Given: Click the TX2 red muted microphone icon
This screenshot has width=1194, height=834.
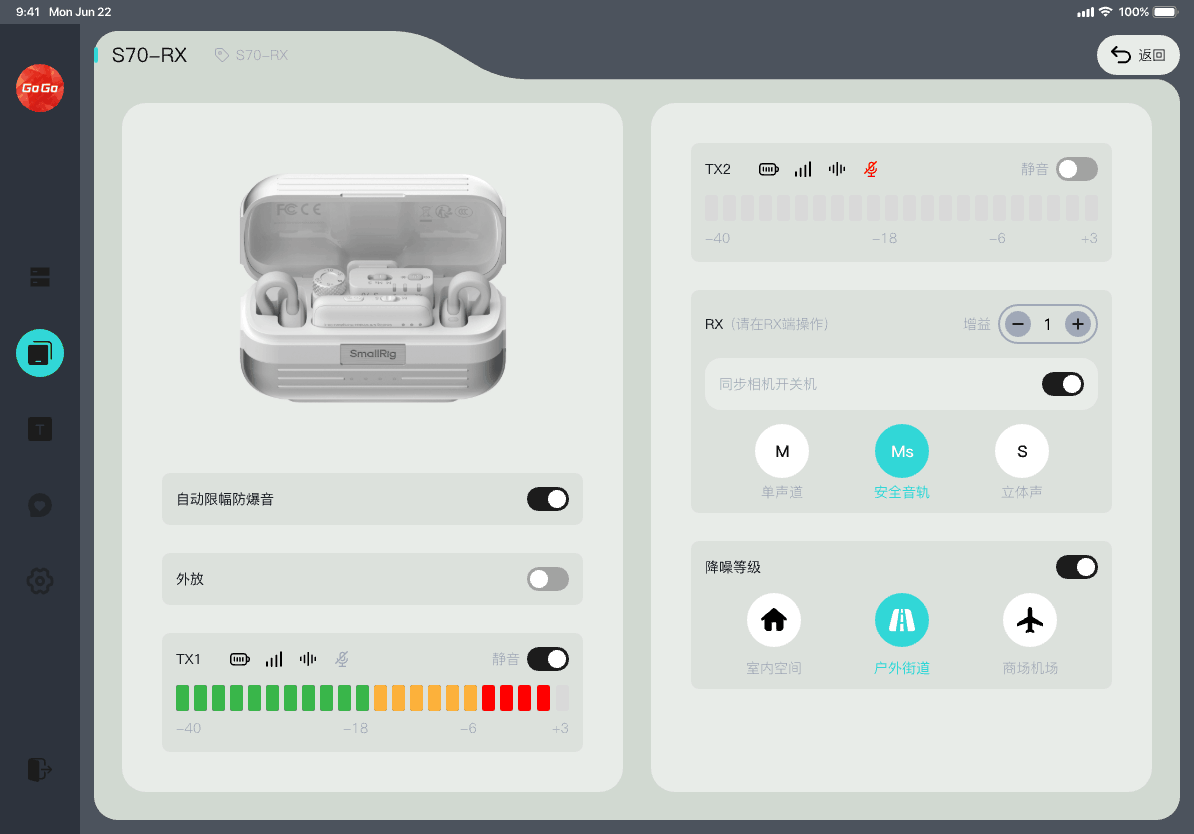Looking at the screenshot, I should click(x=871, y=169).
